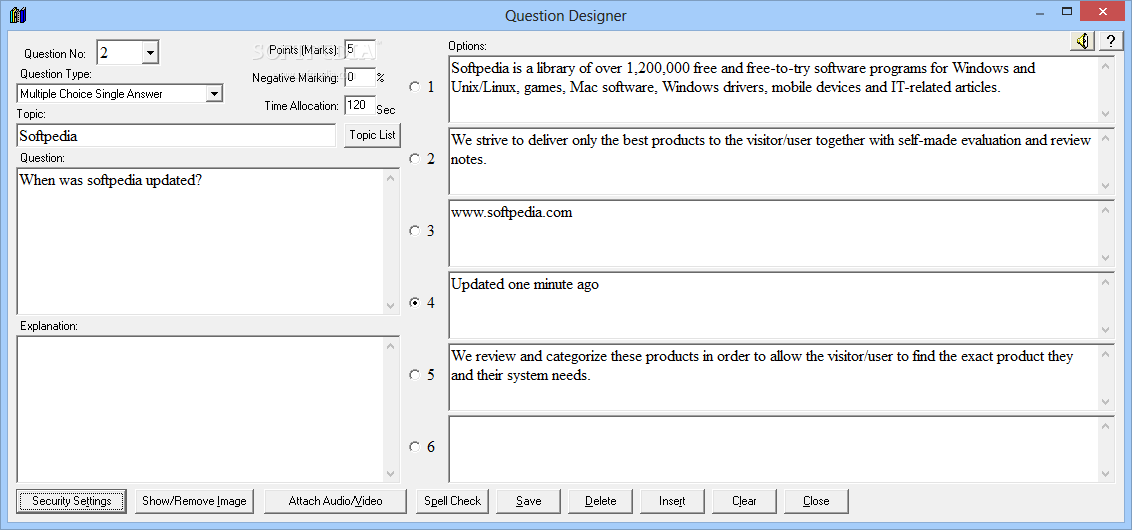Image resolution: width=1132 pixels, height=530 pixels.
Task: Click option 3 scrollbar up arrow
Action: (1106, 210)
